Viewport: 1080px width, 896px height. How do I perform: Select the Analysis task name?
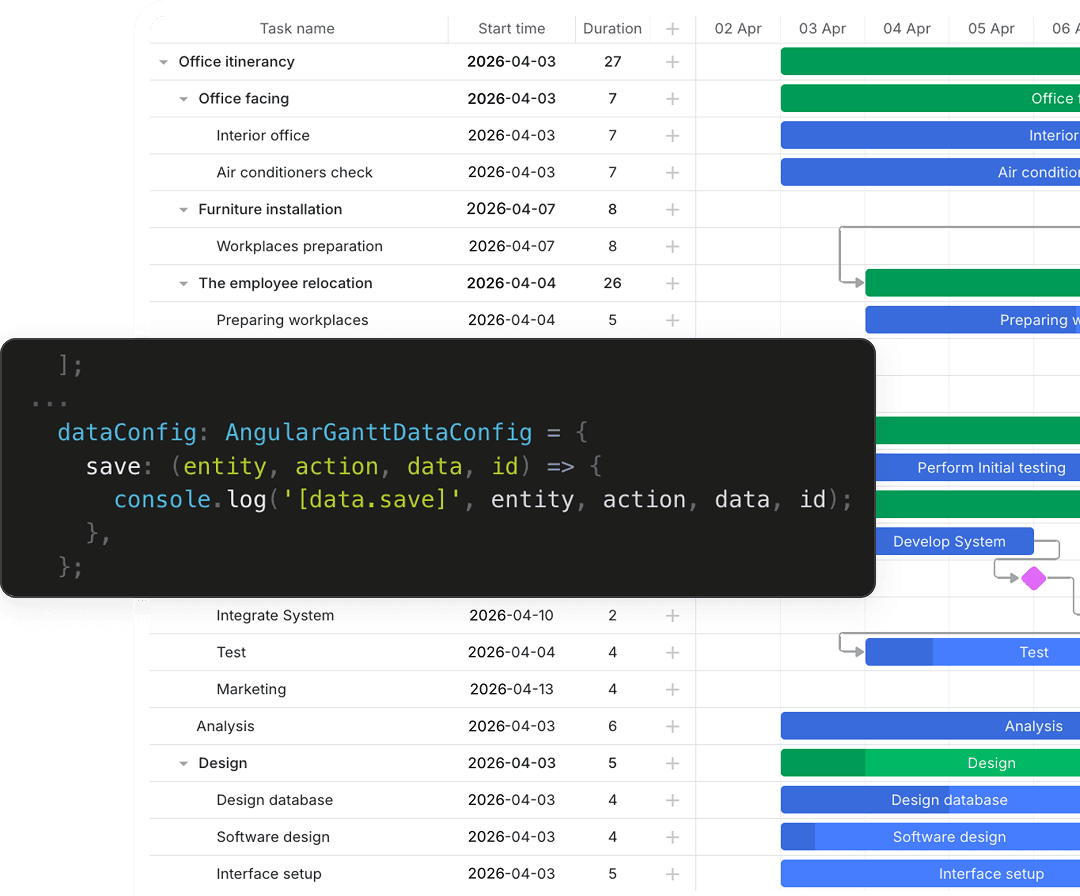(x=225, y=727)
